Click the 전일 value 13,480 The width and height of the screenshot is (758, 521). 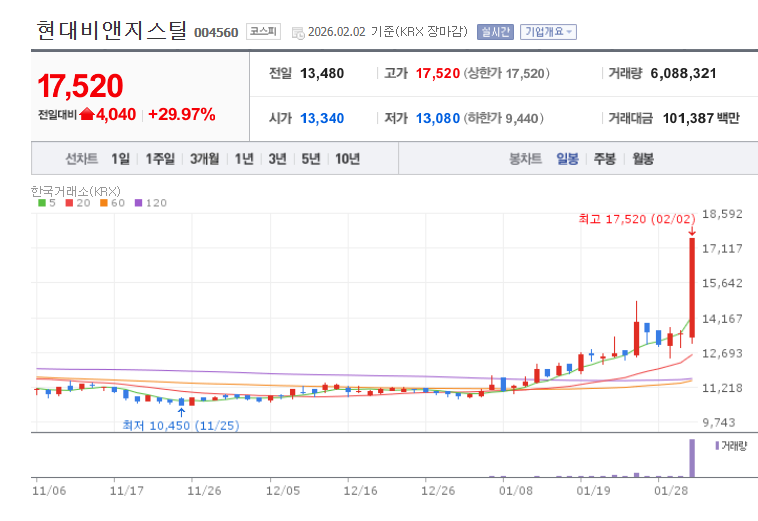[x=322, y=73]
